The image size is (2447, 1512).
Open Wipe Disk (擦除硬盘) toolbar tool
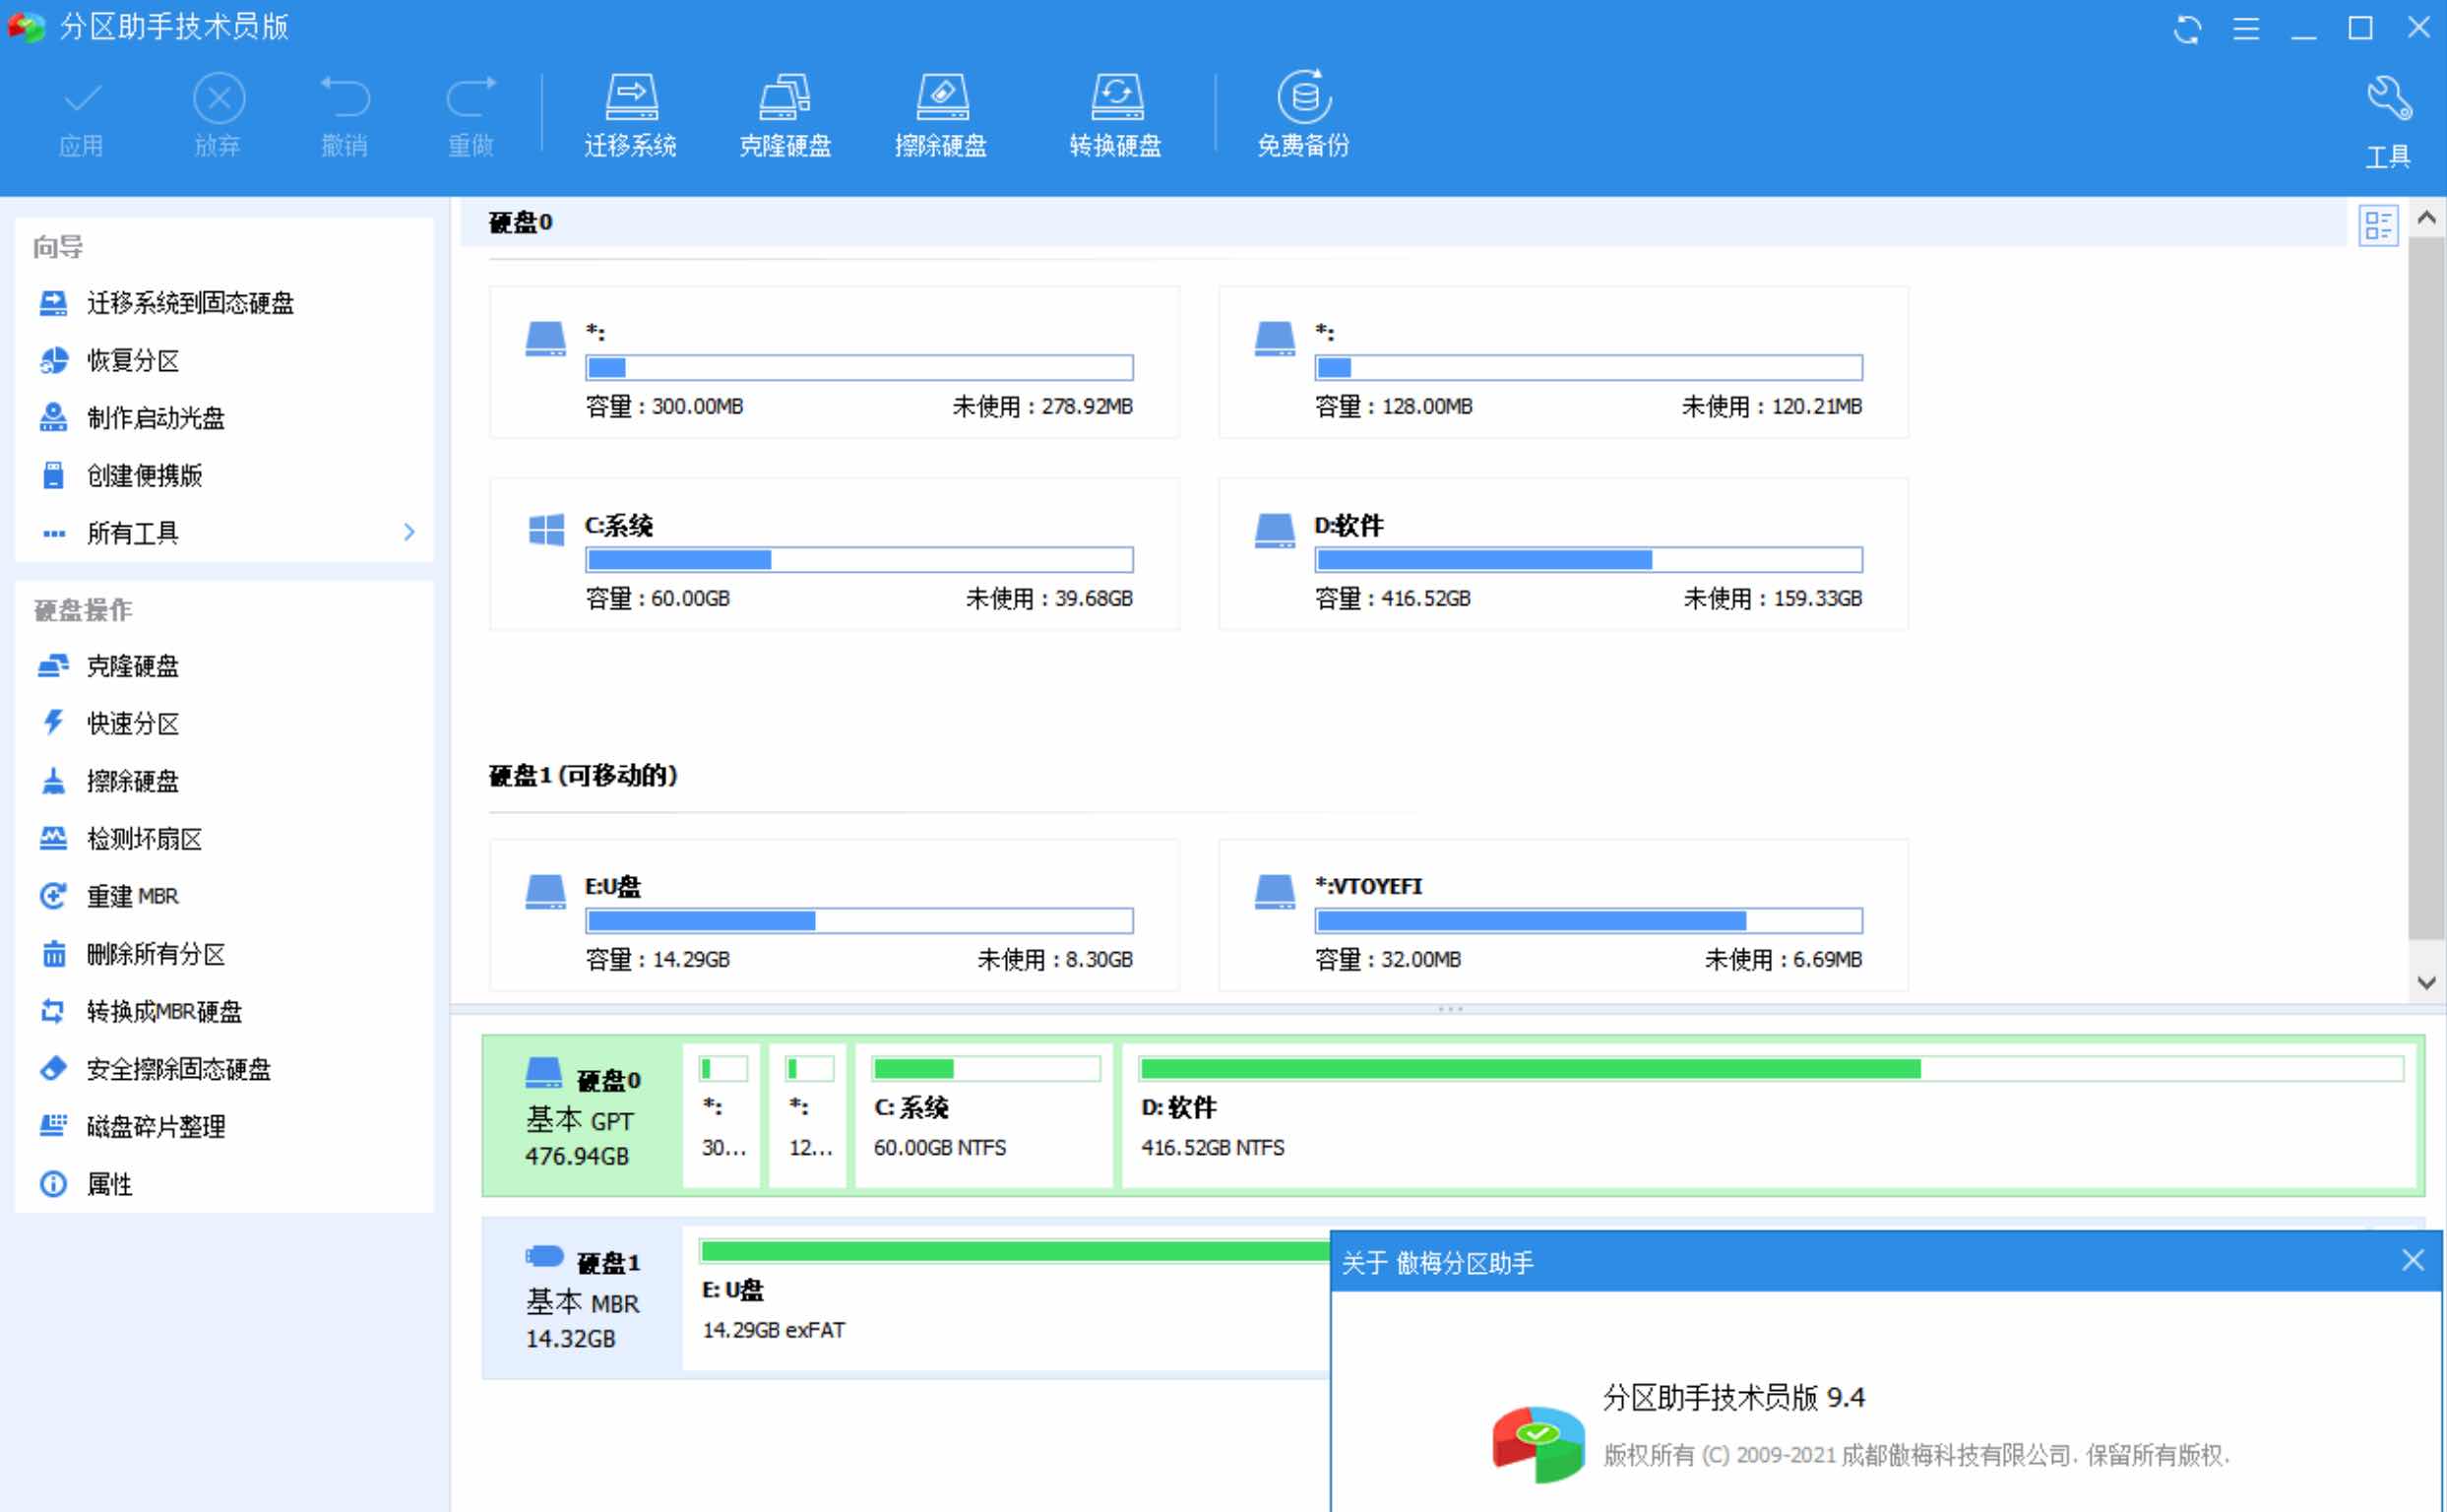pos(941,115)
